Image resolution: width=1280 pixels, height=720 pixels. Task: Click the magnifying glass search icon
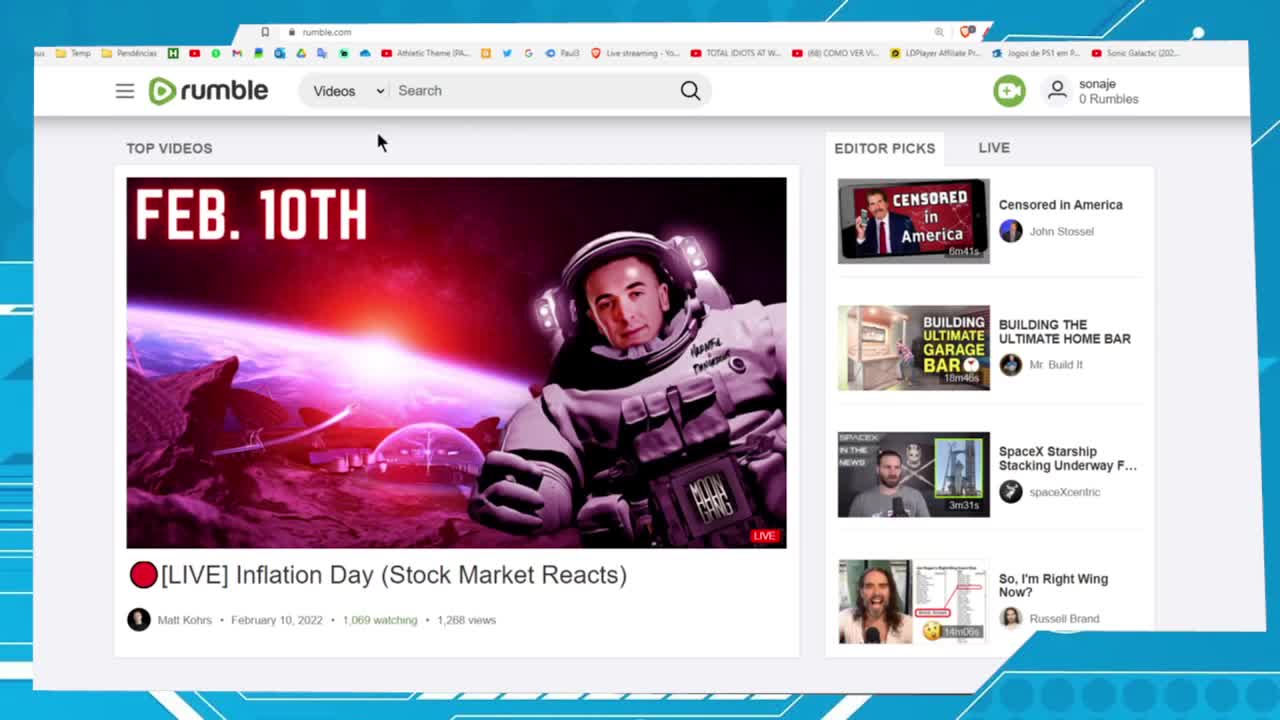pos(690,91)
